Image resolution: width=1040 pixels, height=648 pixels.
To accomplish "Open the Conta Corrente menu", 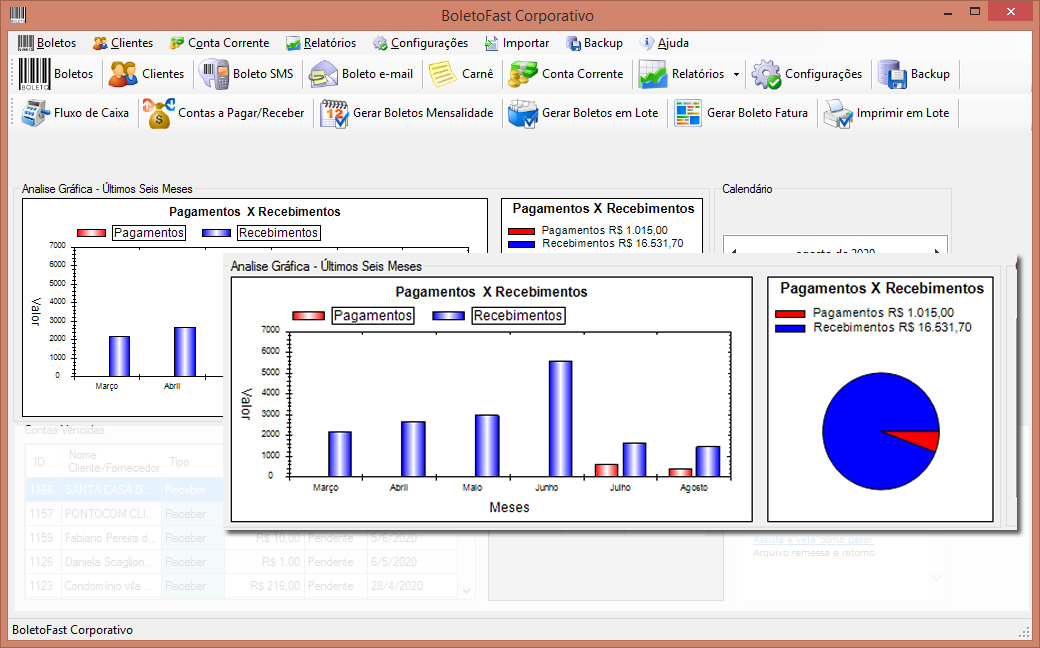I will tap(220, 43).
